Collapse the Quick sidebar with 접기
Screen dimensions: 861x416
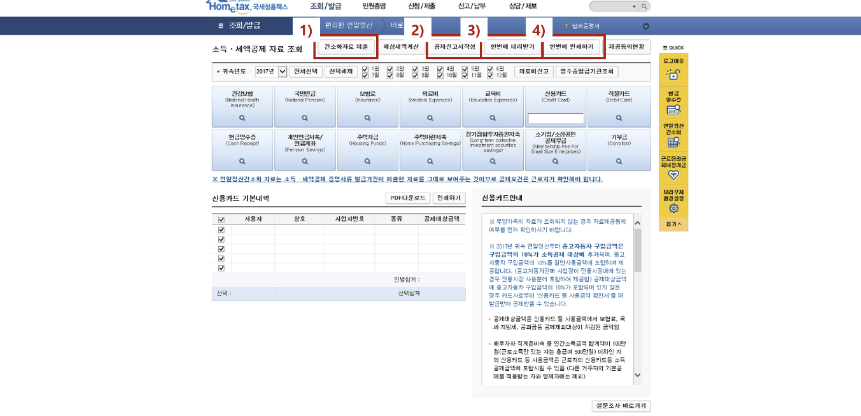673,224
